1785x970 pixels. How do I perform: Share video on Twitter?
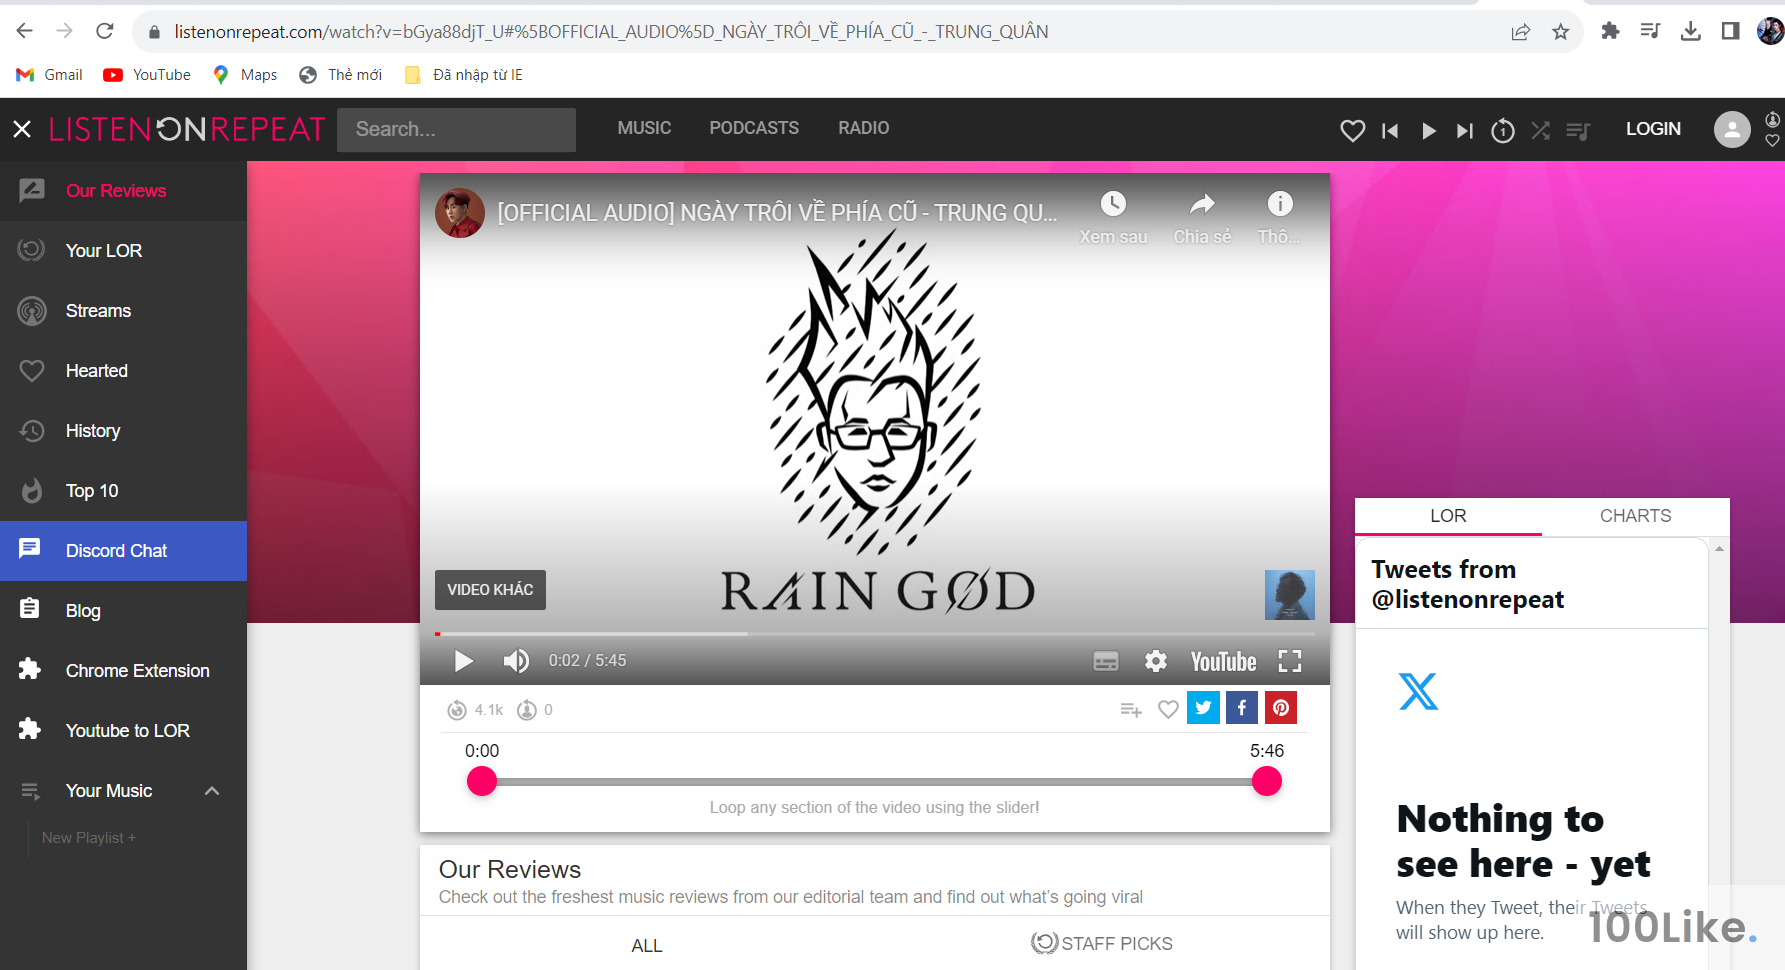point(1203,708)
